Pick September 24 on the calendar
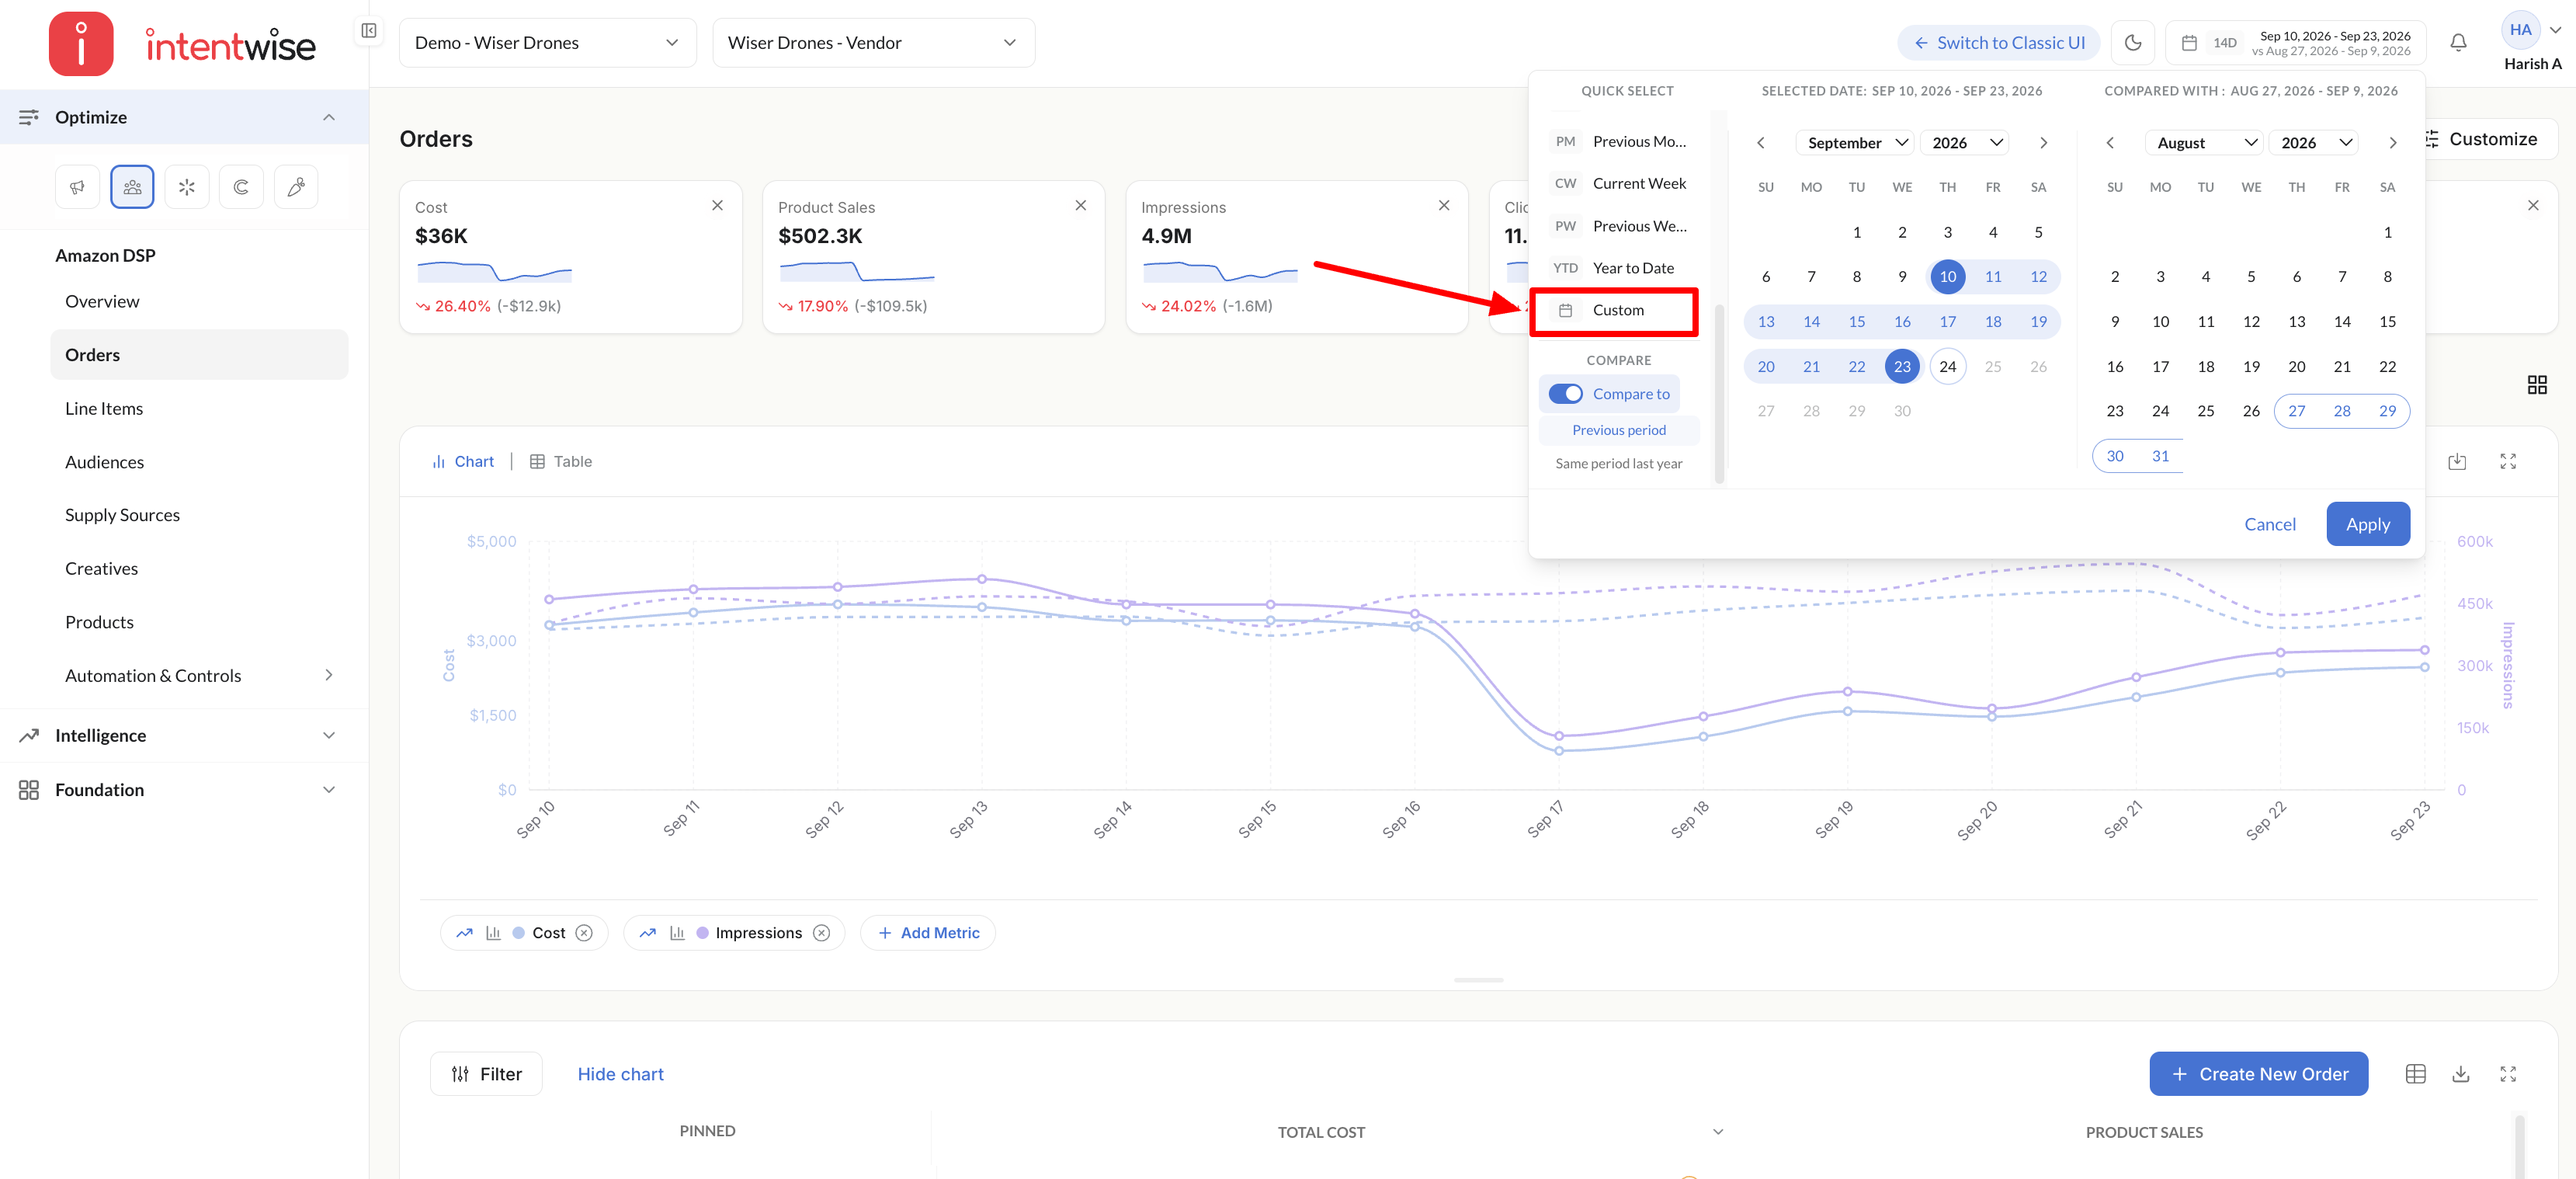Viewport: 2576px width, 1179px height. tap(1947, 367)
